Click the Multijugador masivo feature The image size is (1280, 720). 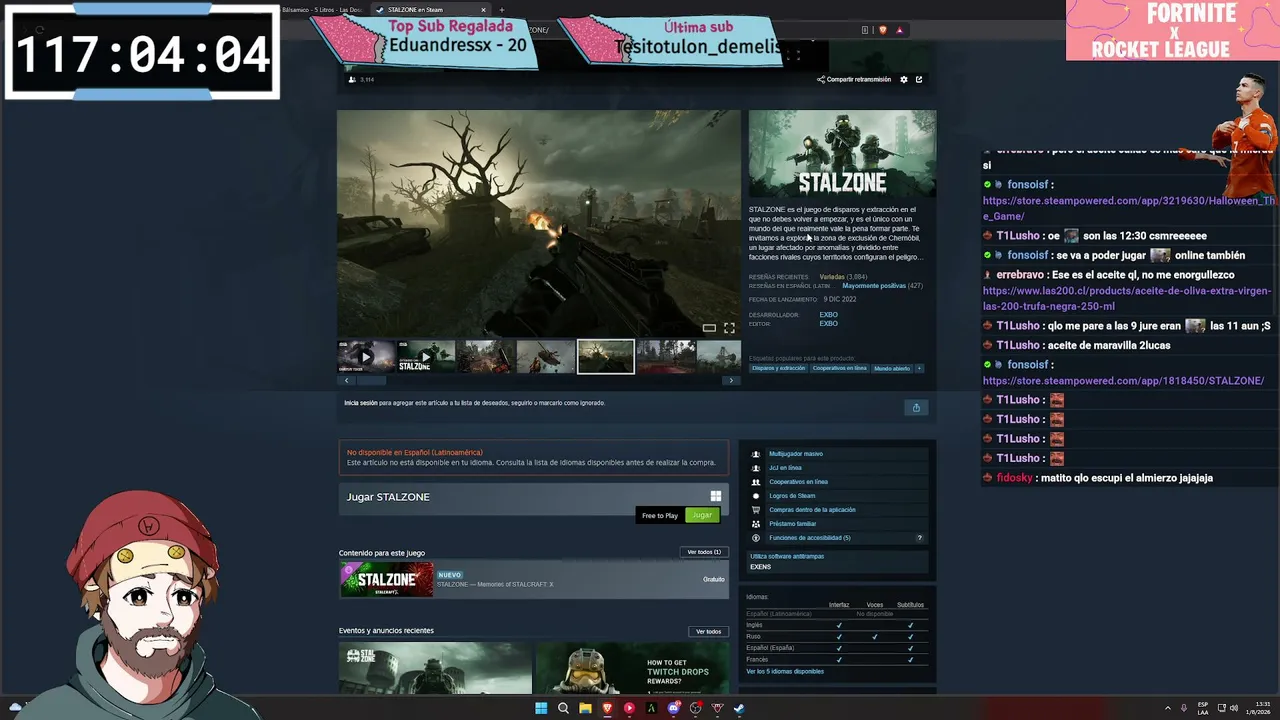pos(796,454)
